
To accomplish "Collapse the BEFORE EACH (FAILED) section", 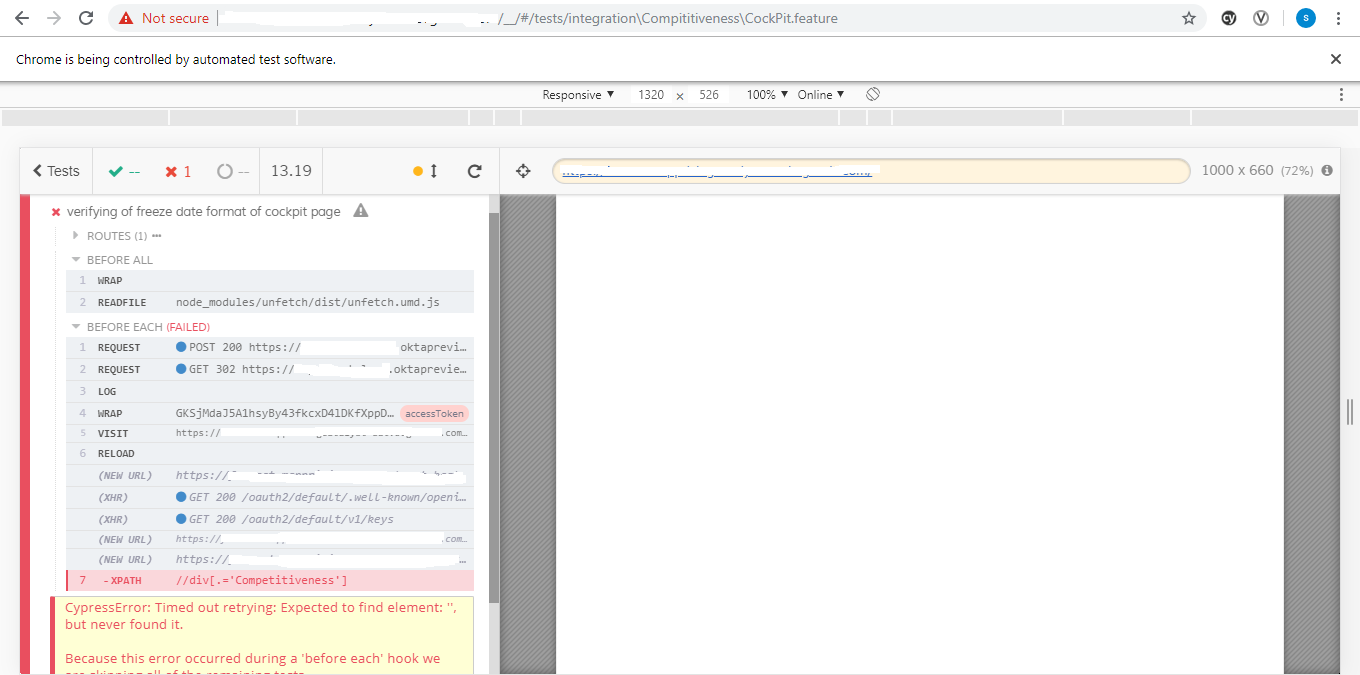I will [75, 326].
